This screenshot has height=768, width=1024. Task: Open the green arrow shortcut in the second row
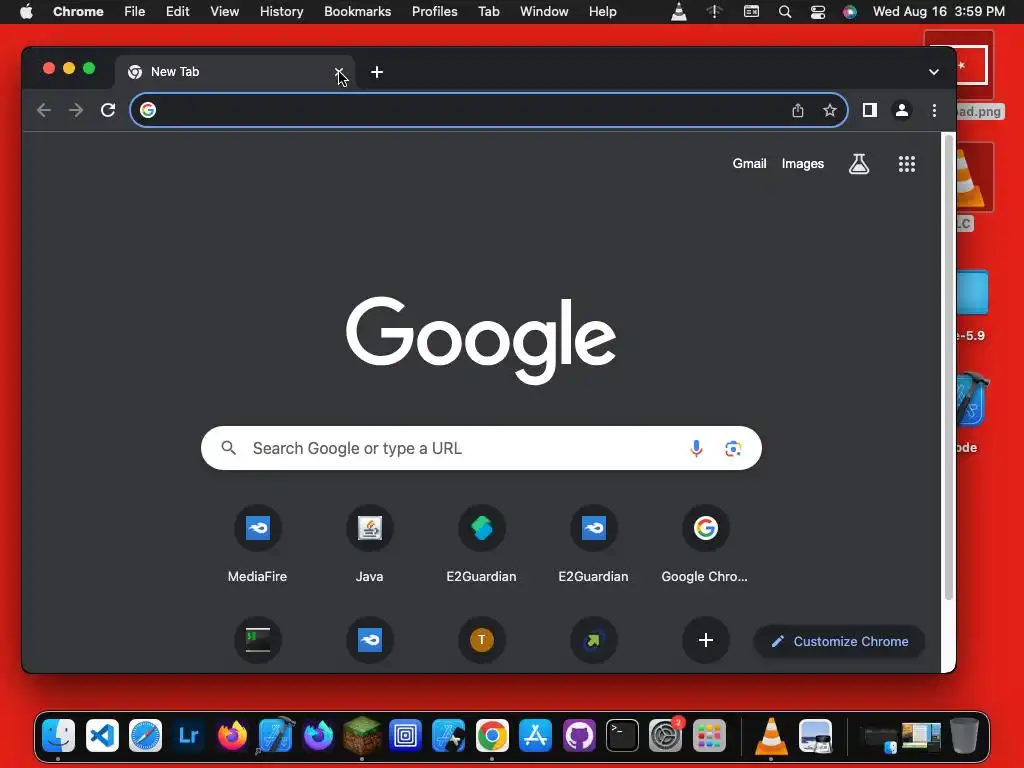[594, 640]
